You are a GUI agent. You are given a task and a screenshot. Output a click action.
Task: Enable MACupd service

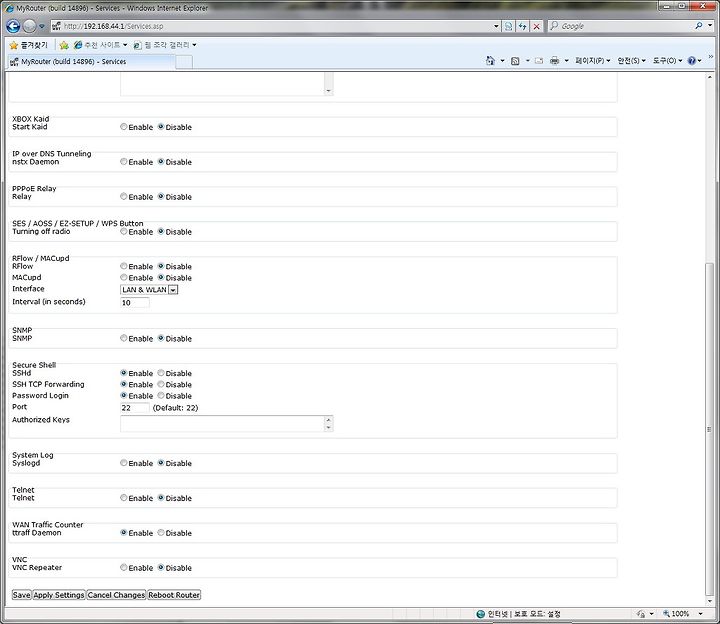(x=124, y=277)
